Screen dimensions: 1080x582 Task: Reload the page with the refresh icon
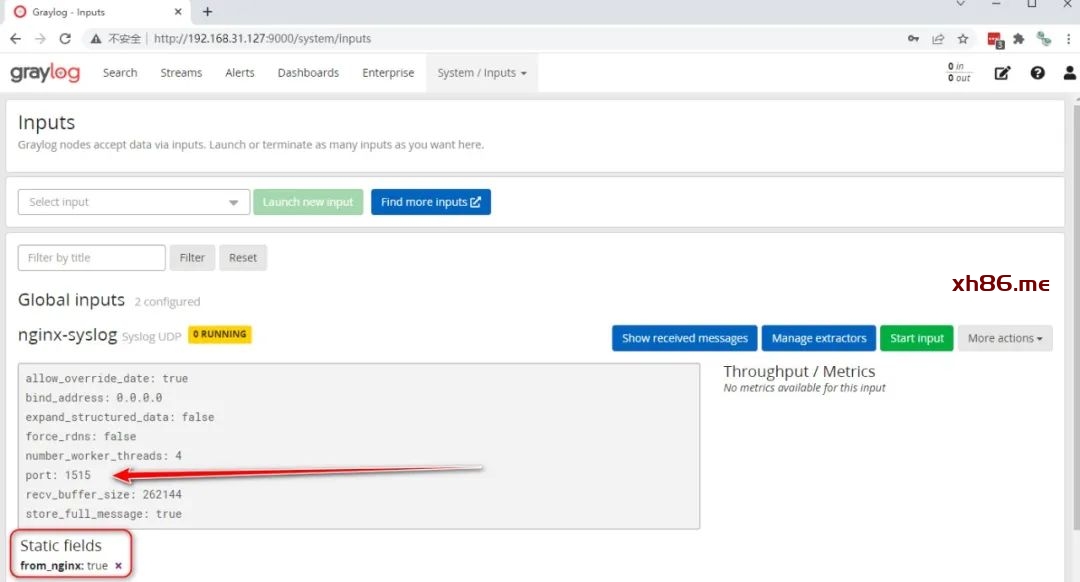tap(65, 39)
